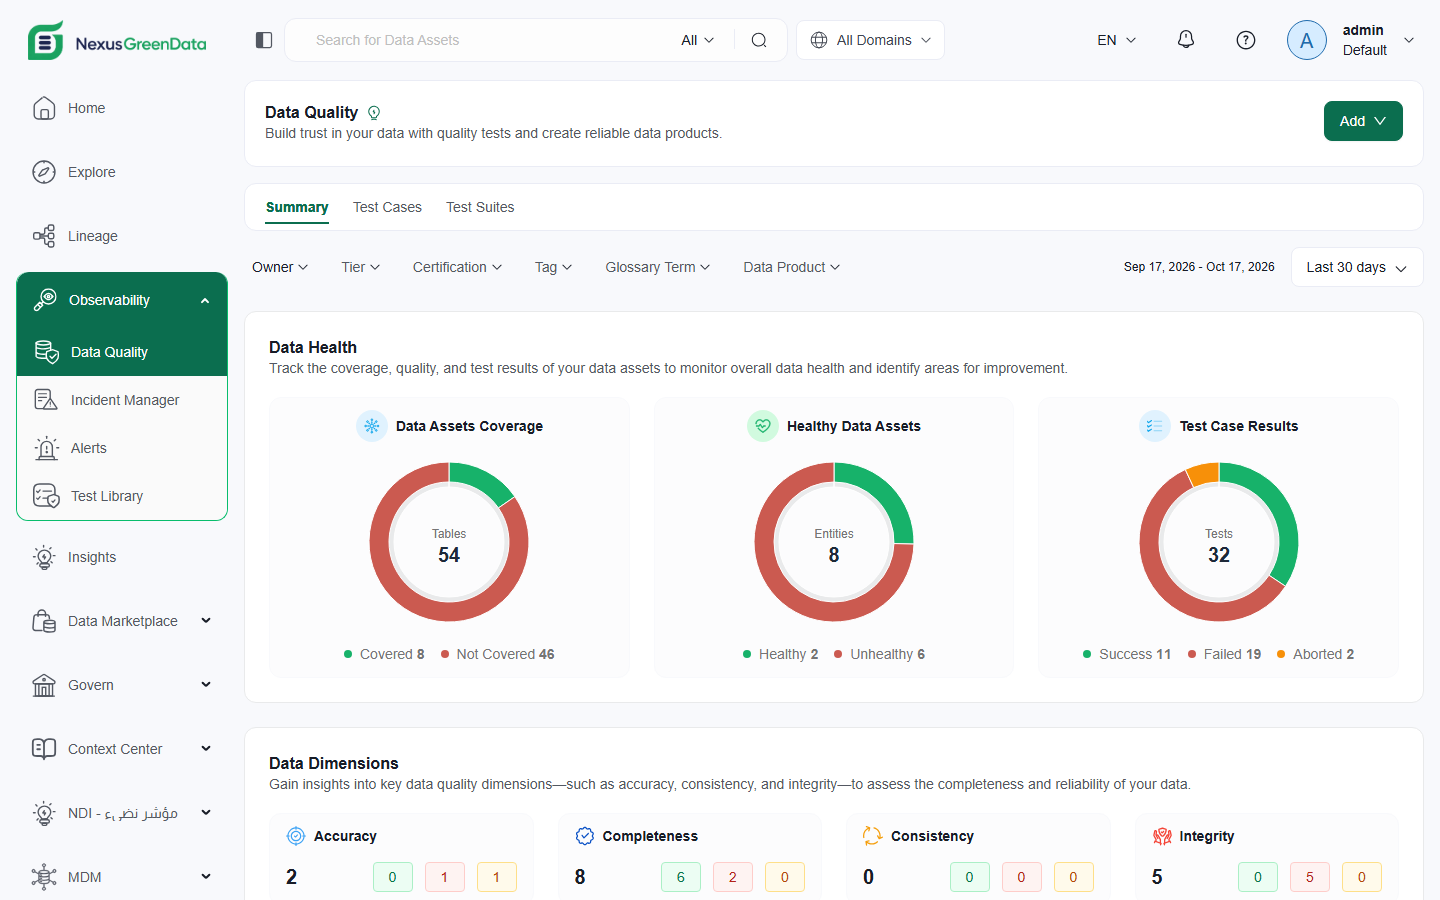Expand the MDM sidebar menu
The image size is (1440, 900).
click(x=206, y=877)
